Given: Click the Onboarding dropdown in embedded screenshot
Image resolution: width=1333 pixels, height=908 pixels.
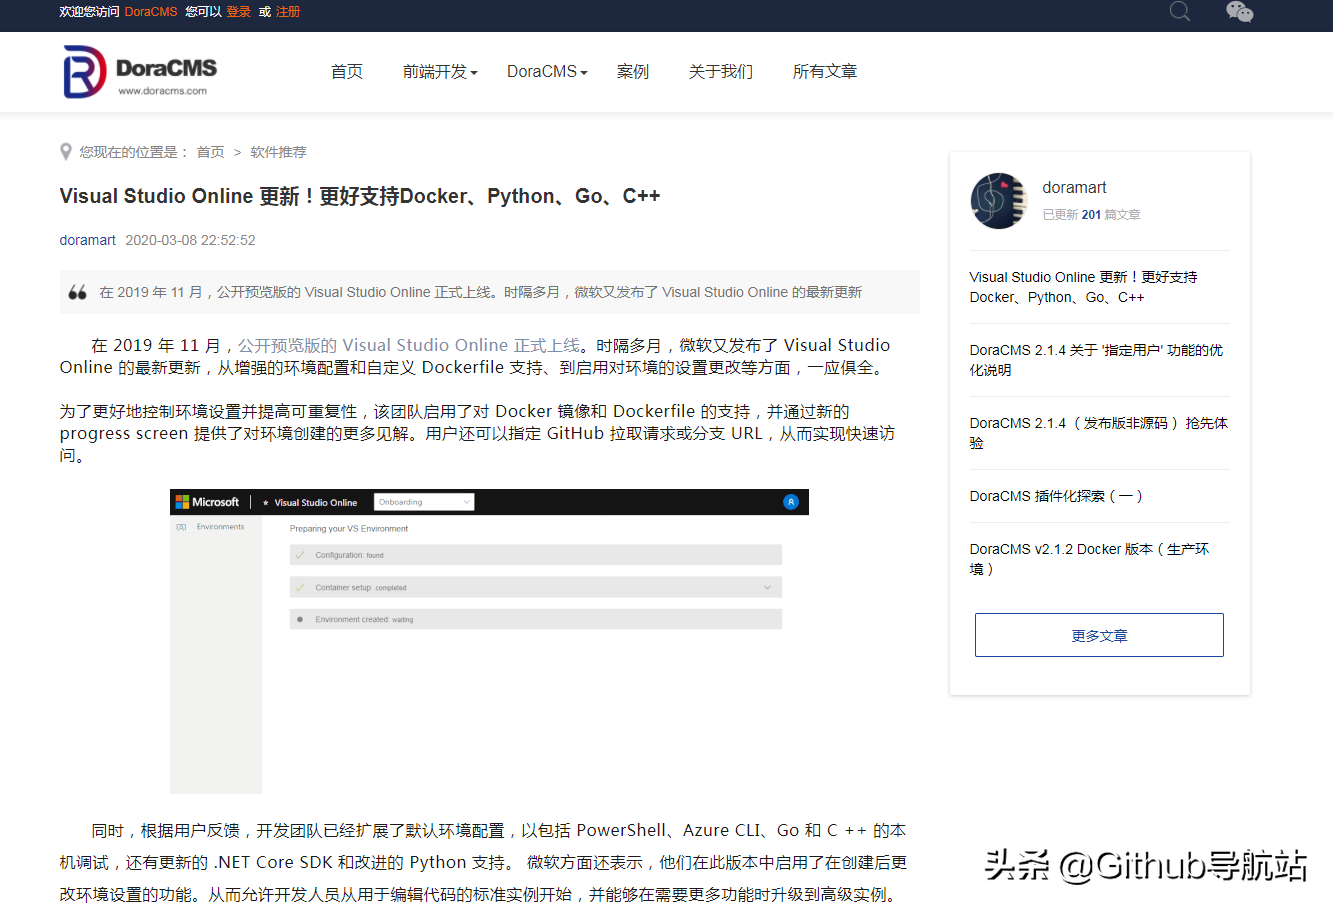Looking at the screenshot, I should [424, 502].
